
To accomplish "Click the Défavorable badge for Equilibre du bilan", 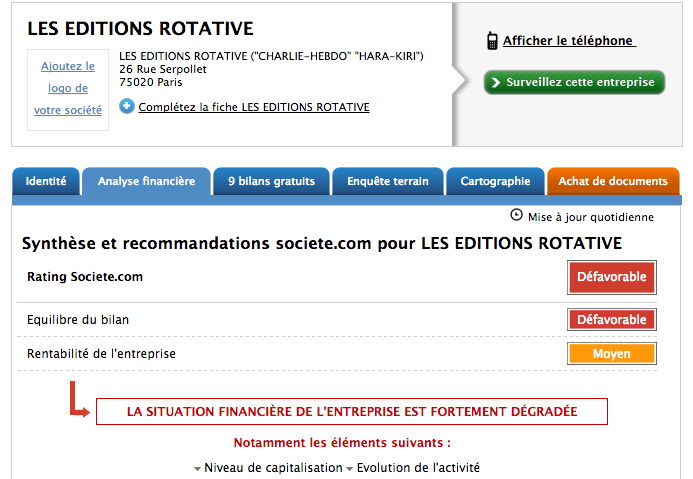I will (612, 319).
